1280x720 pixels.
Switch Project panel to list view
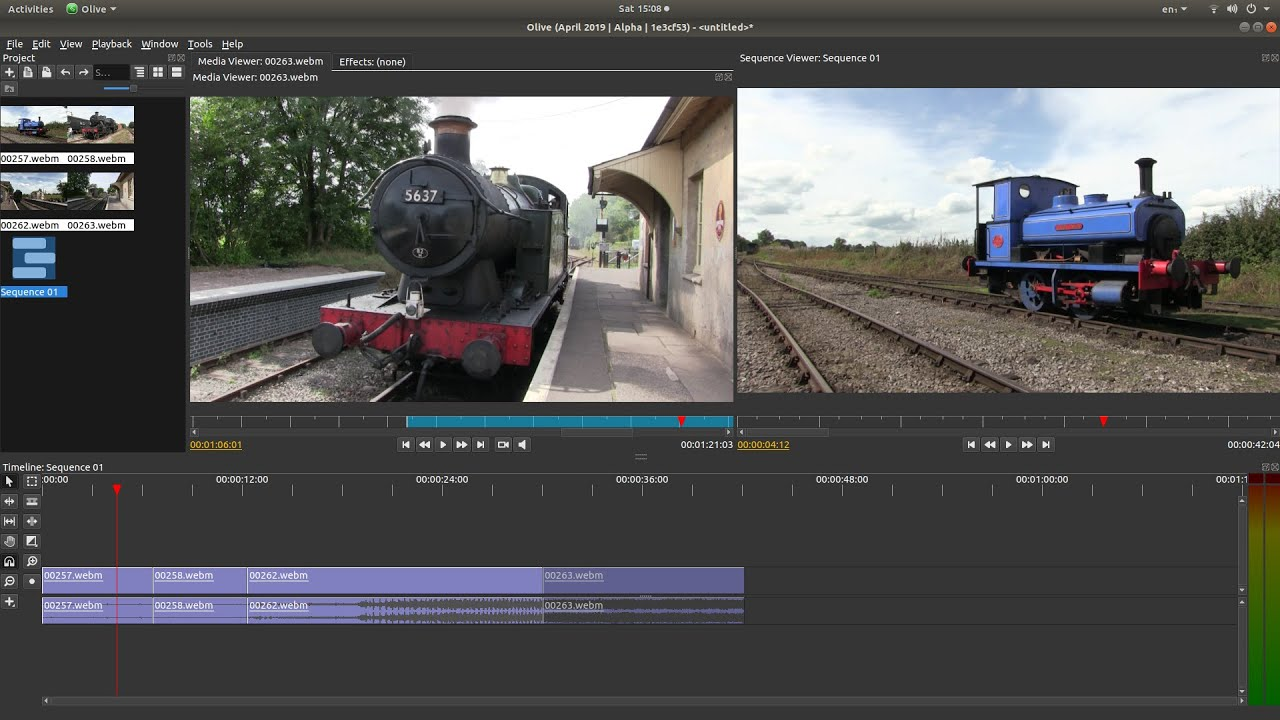pos(140,71)
